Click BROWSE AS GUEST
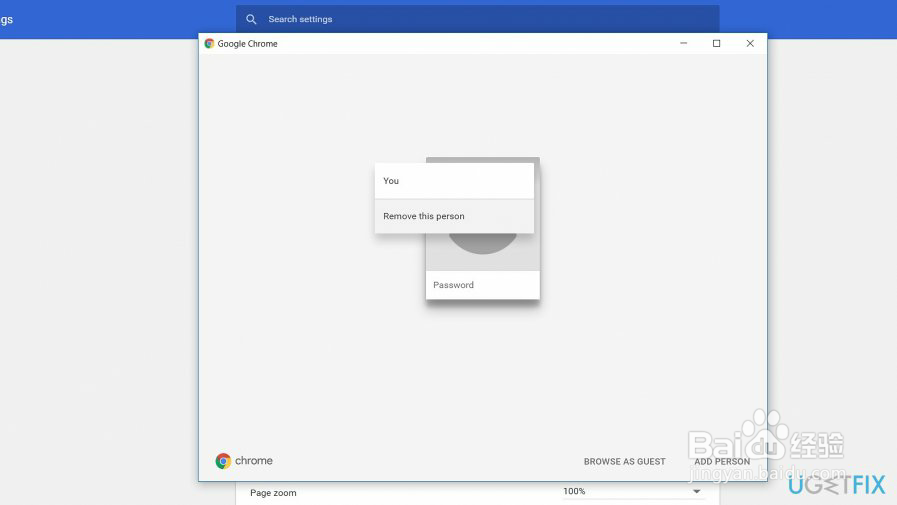 click(x=625, y=462)
